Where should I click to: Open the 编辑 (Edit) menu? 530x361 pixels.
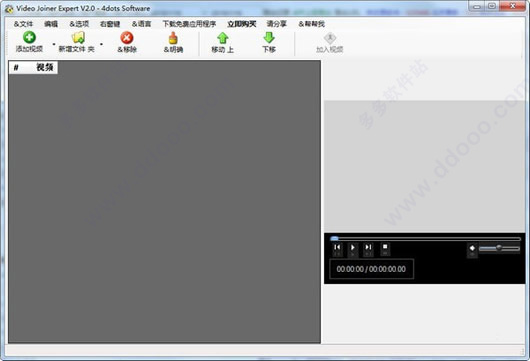coord(51,24)
